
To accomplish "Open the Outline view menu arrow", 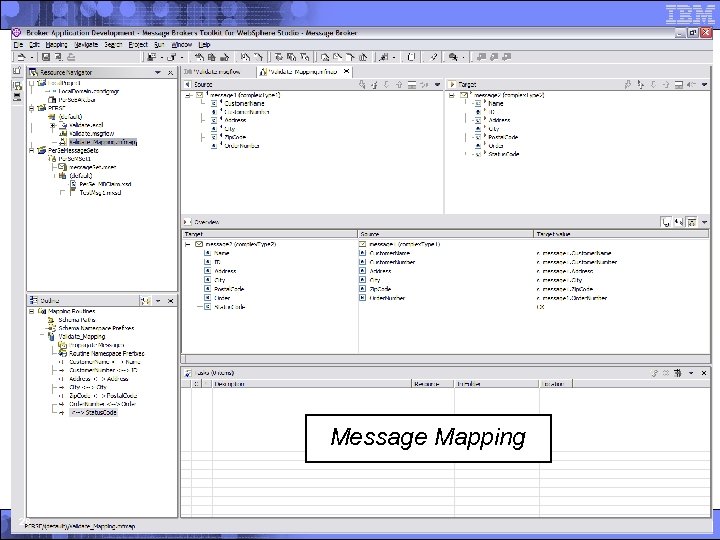I will click(x=158, y=301).
